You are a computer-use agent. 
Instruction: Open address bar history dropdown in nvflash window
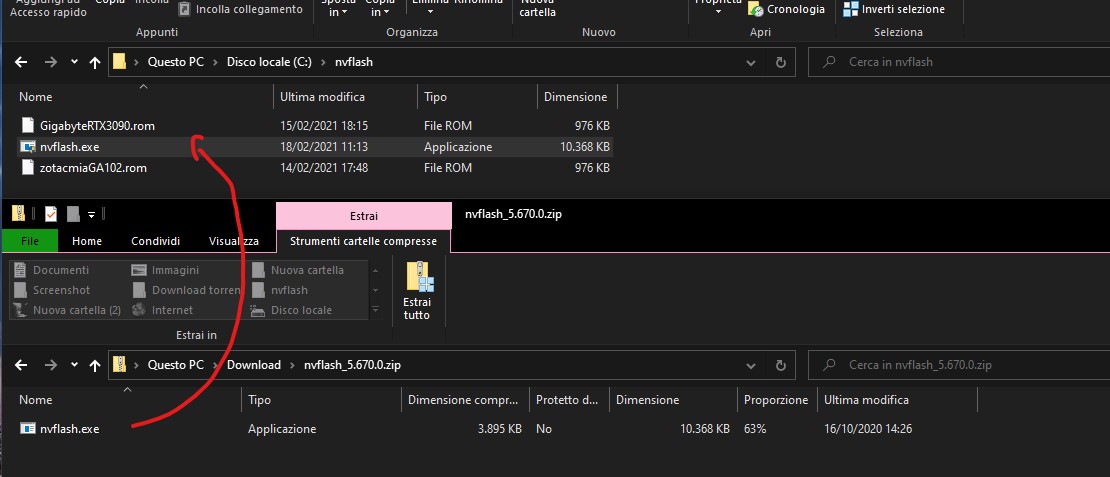click(x=751, y=62)
